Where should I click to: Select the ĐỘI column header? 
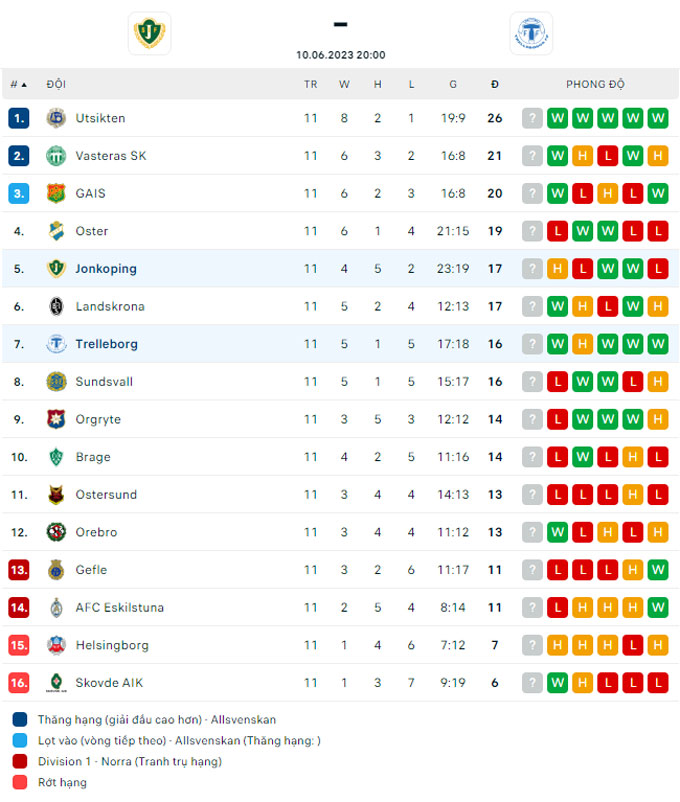point(56,84)
